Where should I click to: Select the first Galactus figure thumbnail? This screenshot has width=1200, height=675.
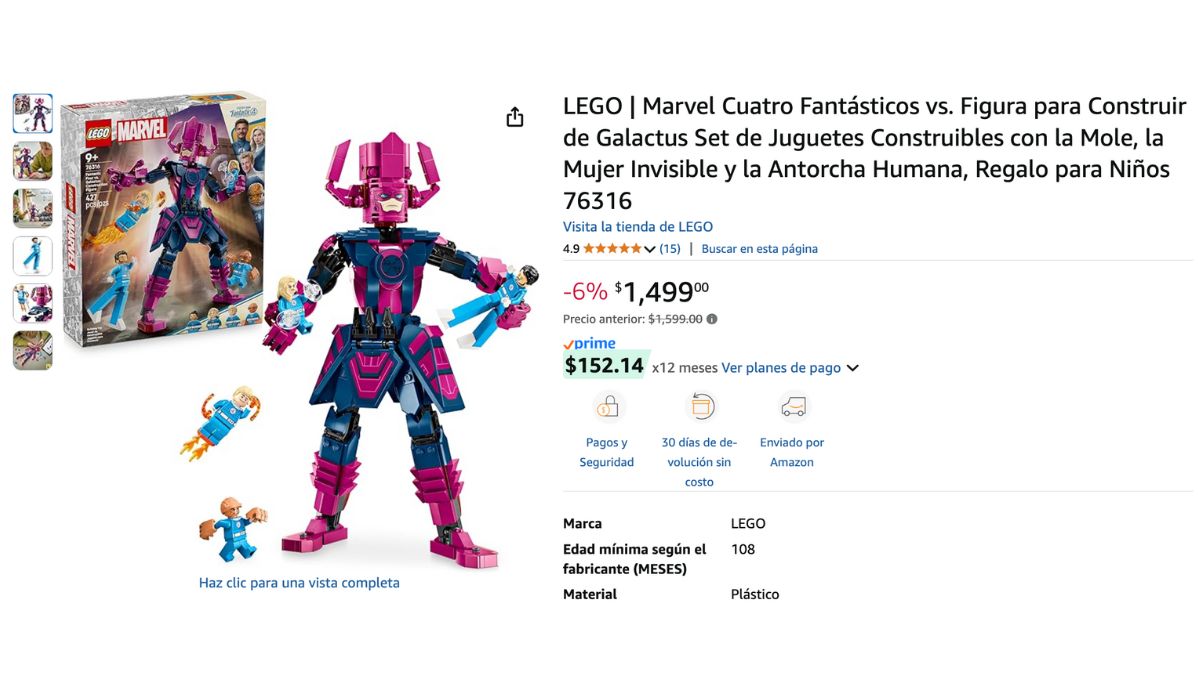33,113
